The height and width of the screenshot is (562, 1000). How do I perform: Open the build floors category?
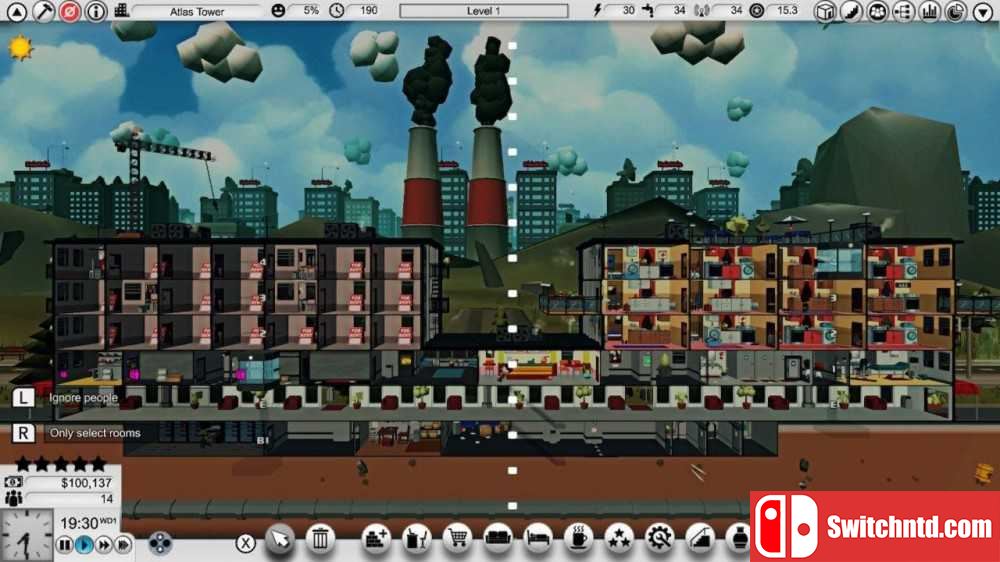pos(376,540)
